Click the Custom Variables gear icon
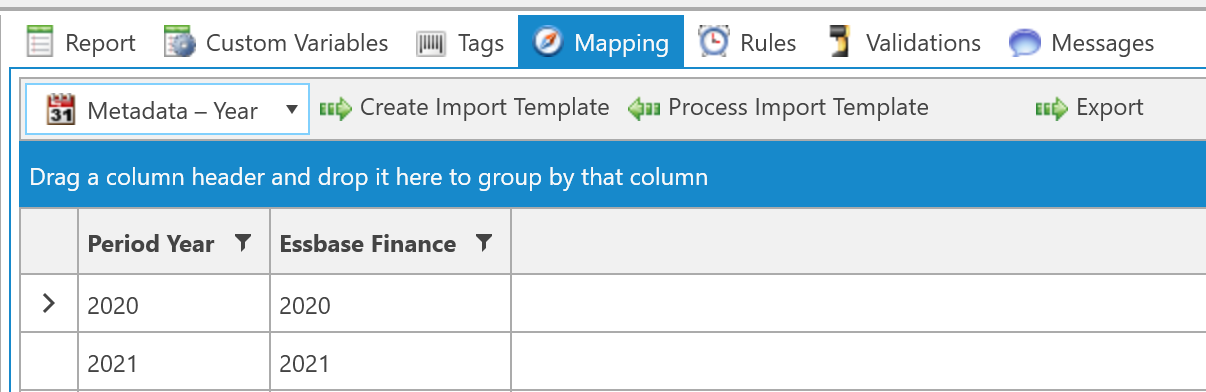This screenshot has width=1206, height=392. coord(180,43)
